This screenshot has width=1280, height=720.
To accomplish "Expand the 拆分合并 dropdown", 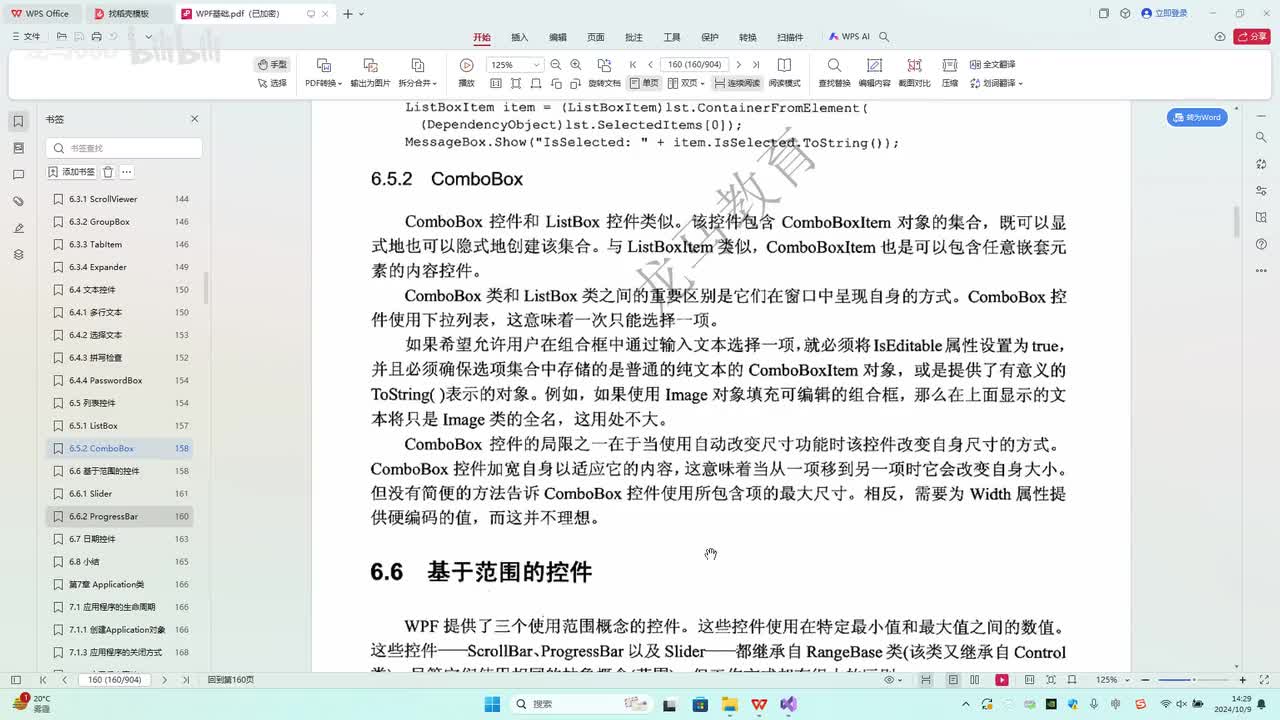I will click(417, 73).
